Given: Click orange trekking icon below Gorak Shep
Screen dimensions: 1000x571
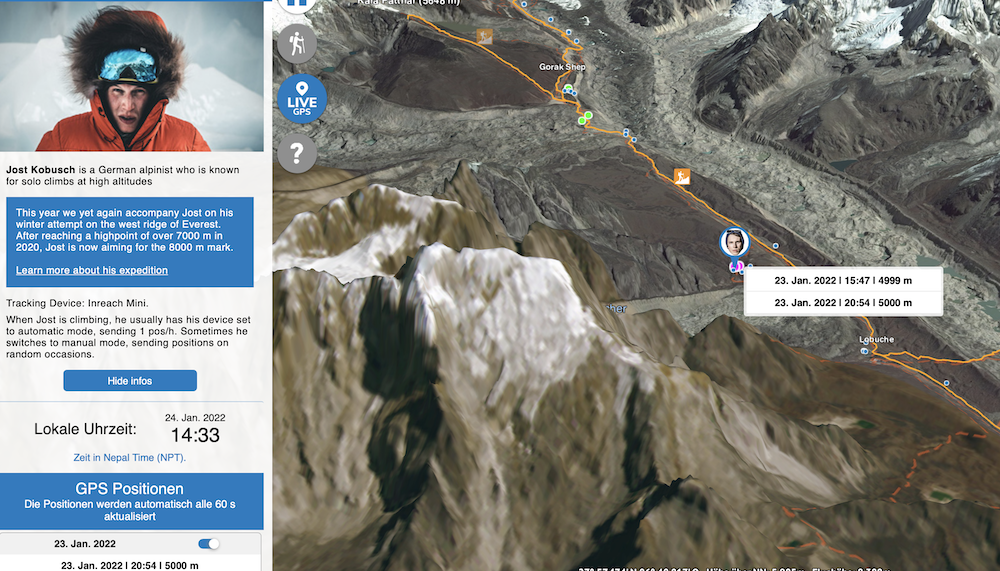Looking at the screenshot, I should click(682, 176).
